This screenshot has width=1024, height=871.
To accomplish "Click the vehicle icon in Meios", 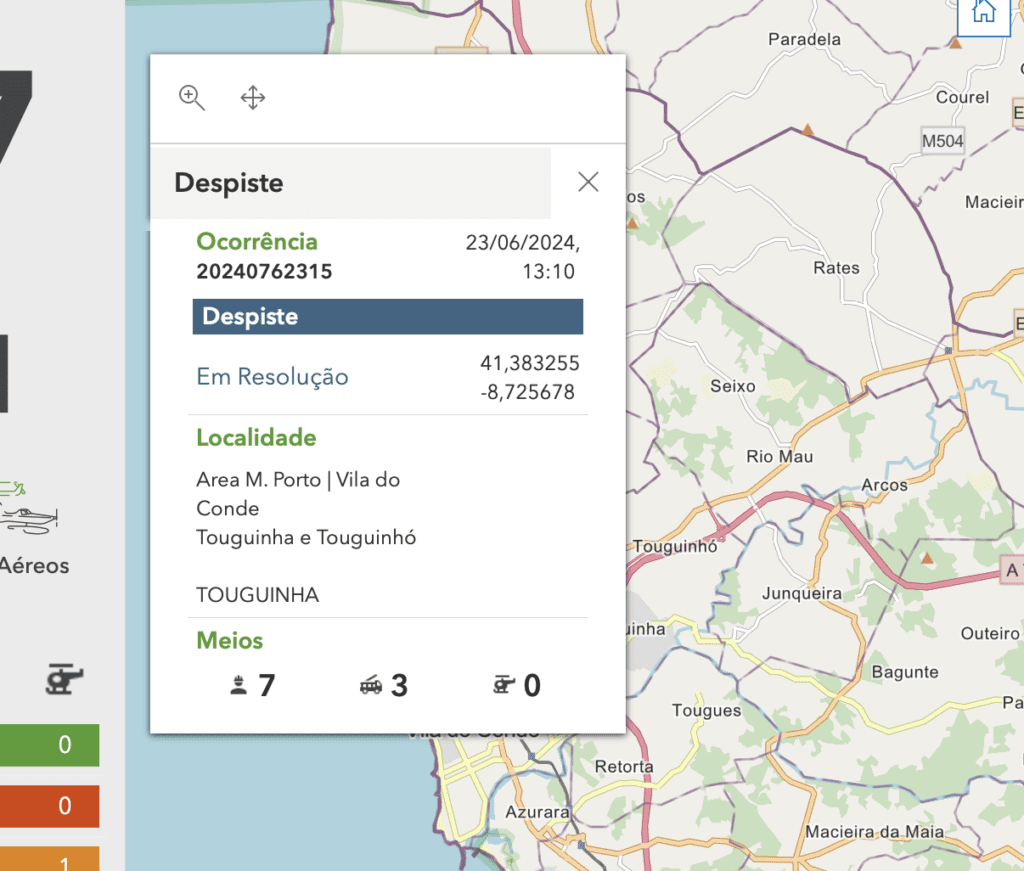I will (371, 686).
